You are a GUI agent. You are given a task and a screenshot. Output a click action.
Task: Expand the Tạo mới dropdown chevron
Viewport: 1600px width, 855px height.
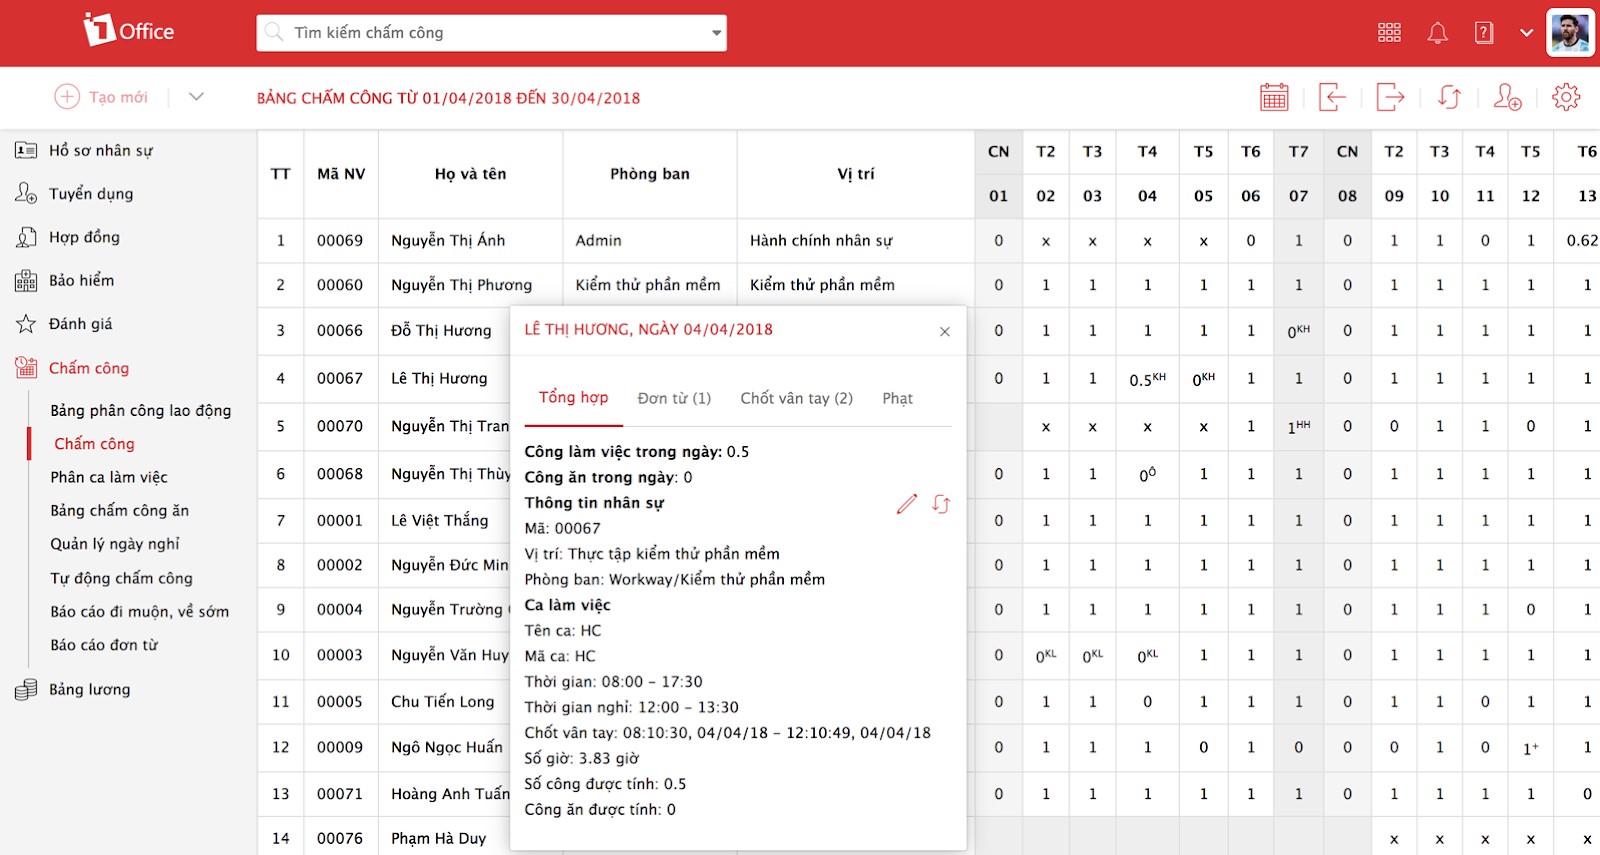point(196,97)
